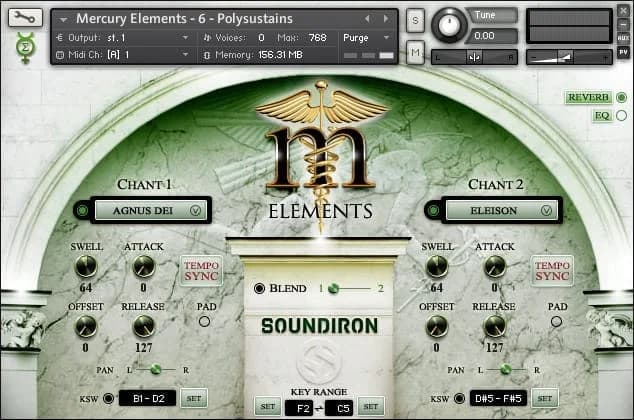Toggle the EQ radio button
Viewport: 634px width, 420px height.
click(621, 116)
